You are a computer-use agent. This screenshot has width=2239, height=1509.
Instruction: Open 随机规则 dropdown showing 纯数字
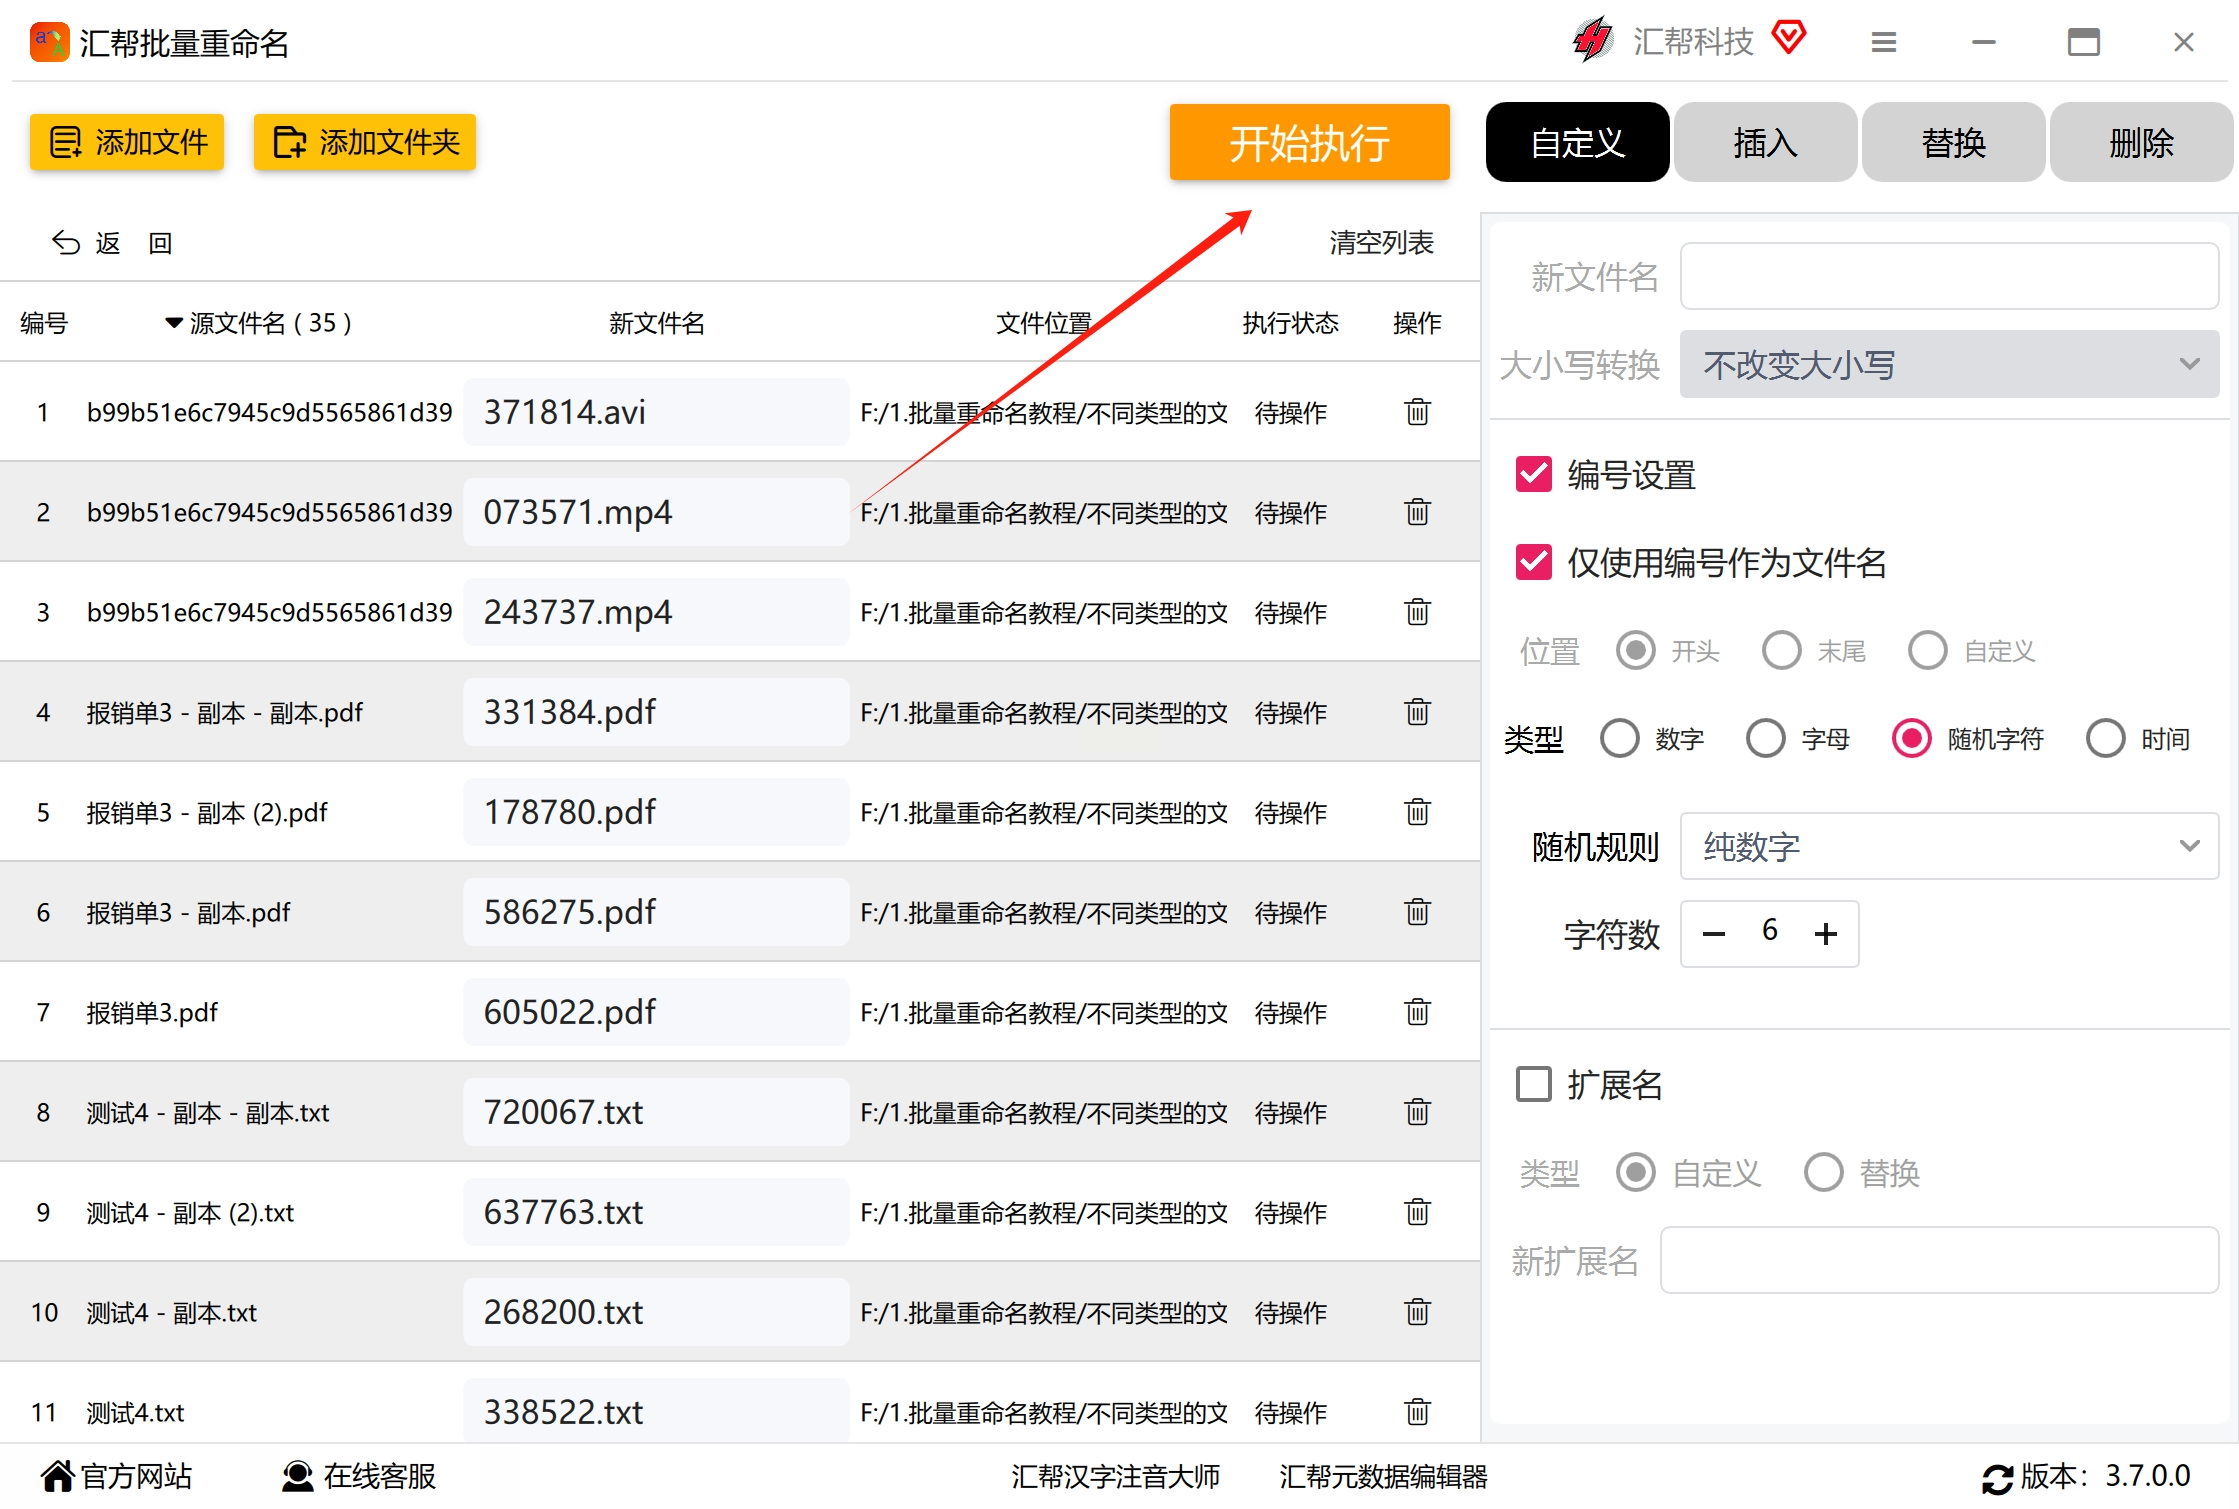click(x=1949, y=846)
